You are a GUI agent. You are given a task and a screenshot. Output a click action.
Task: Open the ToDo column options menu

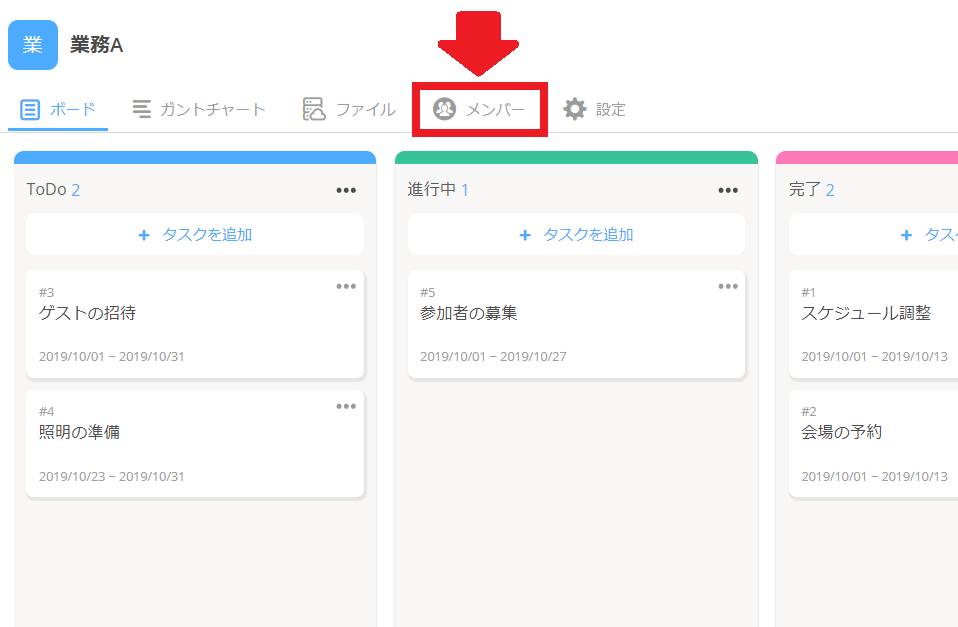[x=346, y=189]
